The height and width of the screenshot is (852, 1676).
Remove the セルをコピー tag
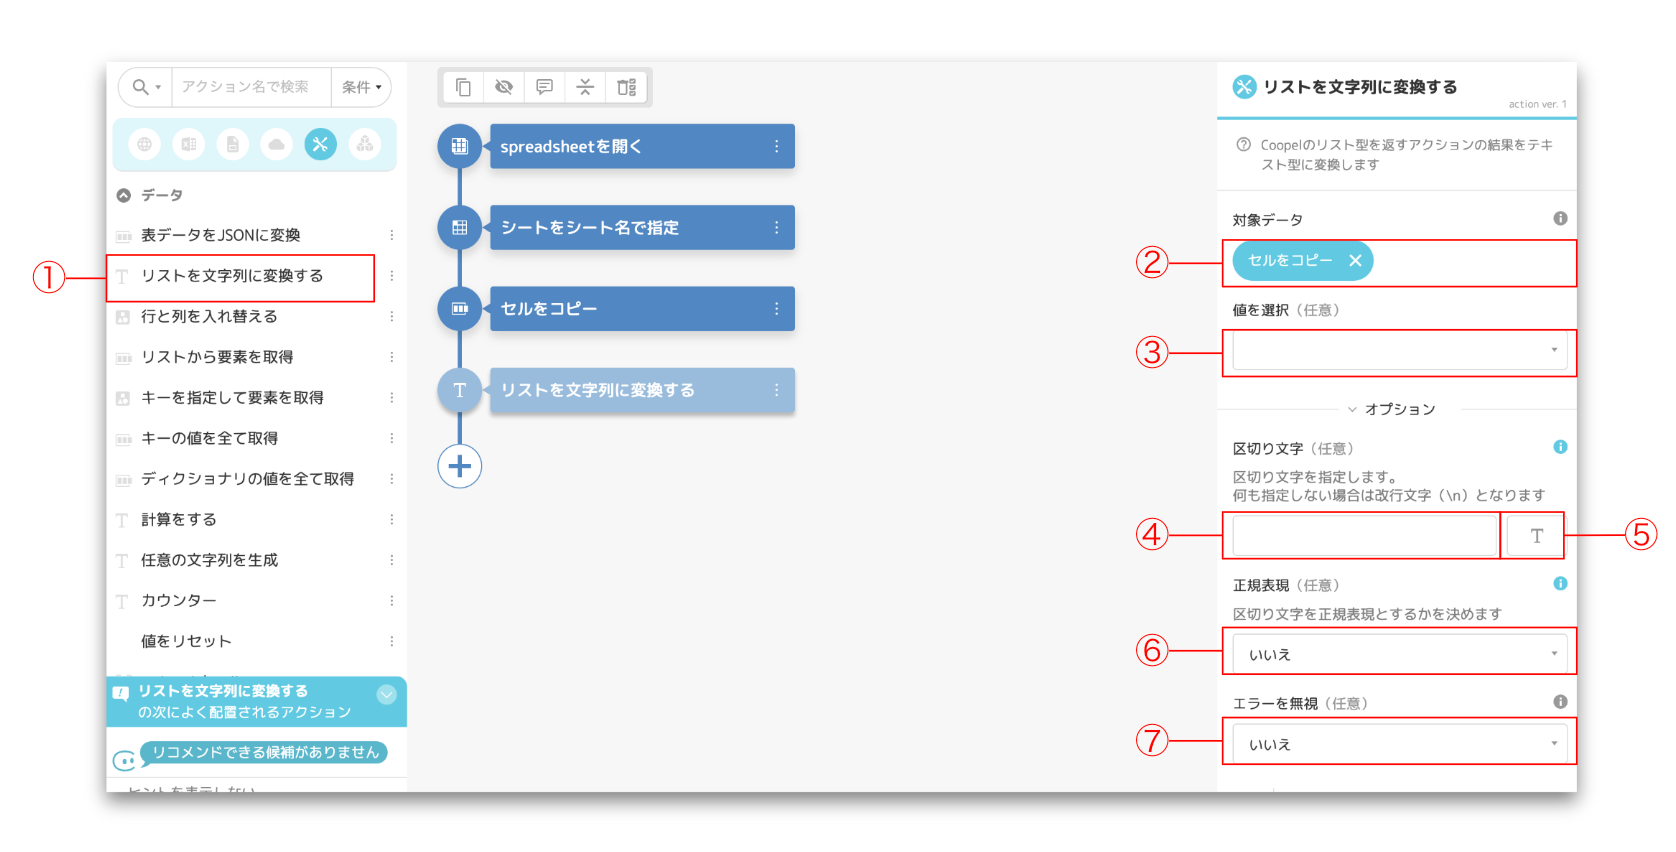(x=1355, y=260)
